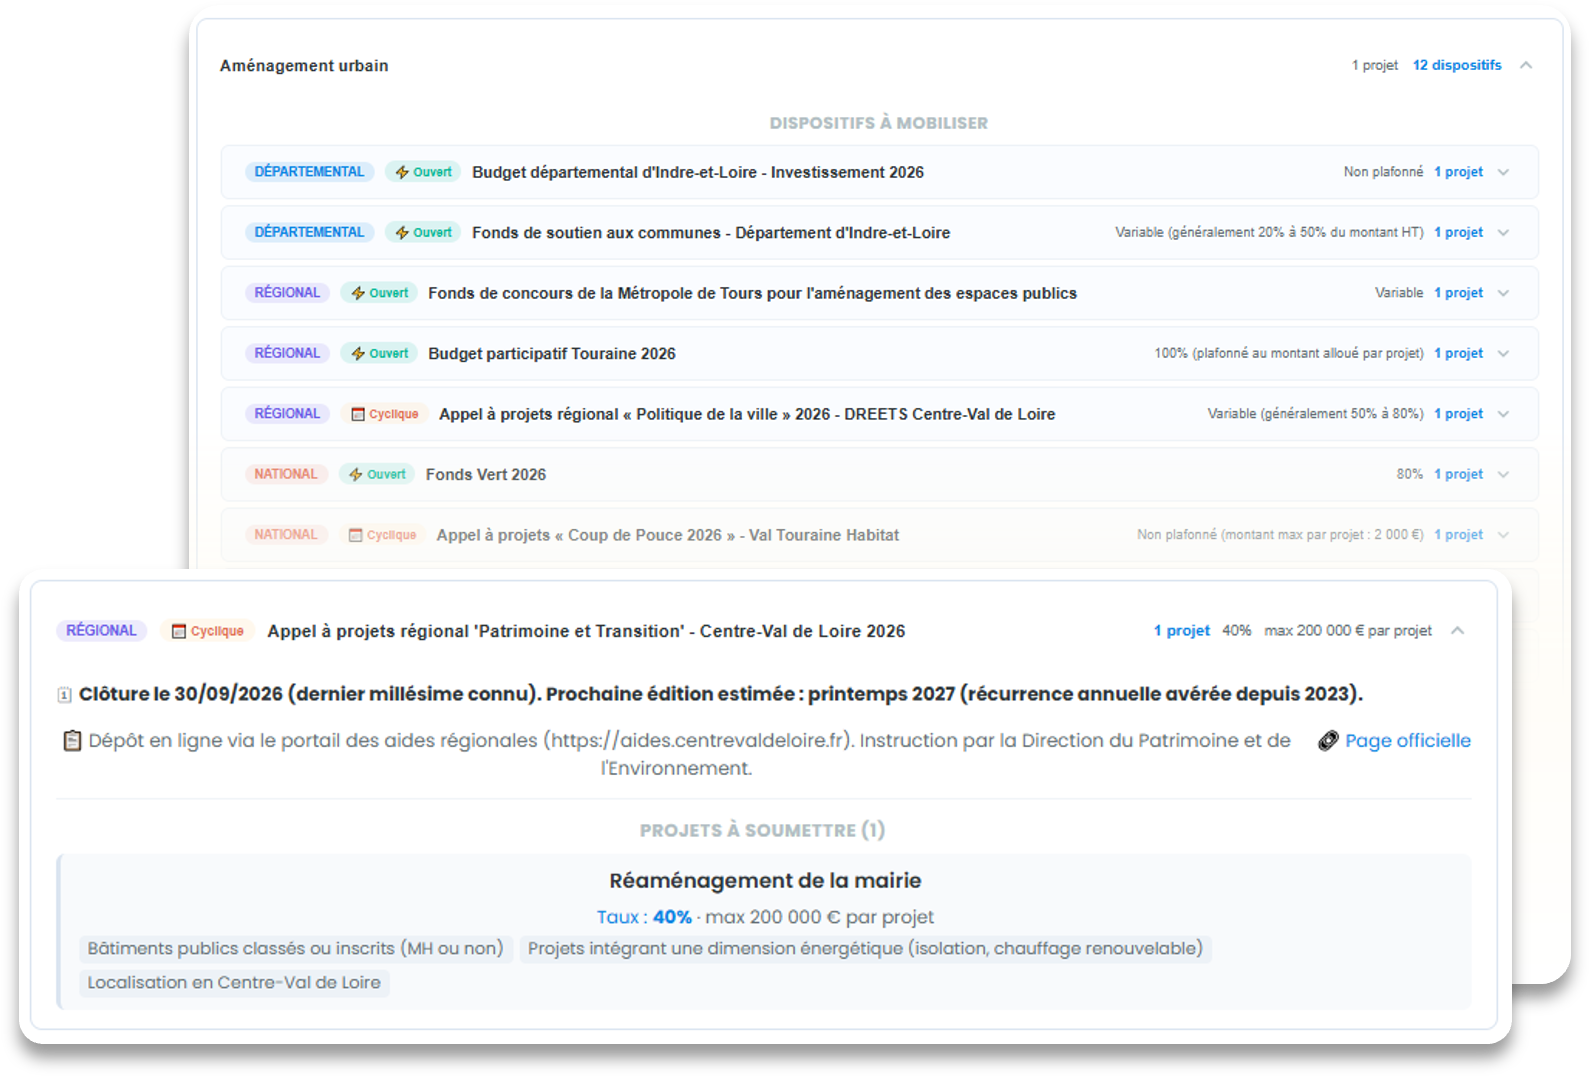Click the lightning icon on Fonds de soutien row
The height and width of the screenshot is (1077, 1590).
coord(402,233)
